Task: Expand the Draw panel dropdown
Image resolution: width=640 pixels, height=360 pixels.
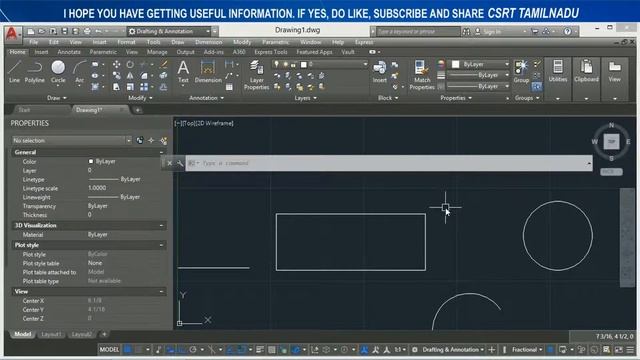Action: point(57,98)
